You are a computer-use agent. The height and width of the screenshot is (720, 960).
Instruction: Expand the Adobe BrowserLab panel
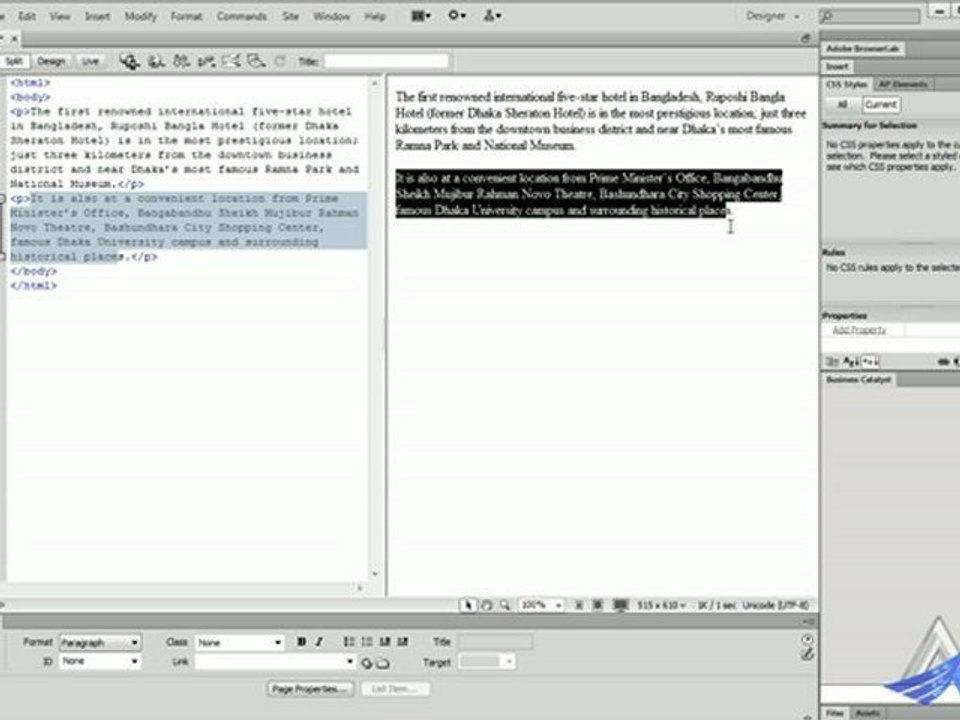(861, 48)
